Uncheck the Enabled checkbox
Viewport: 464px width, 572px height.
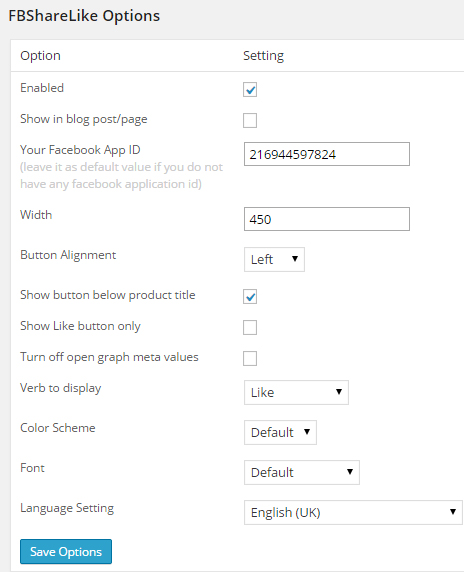pos(250,89)
